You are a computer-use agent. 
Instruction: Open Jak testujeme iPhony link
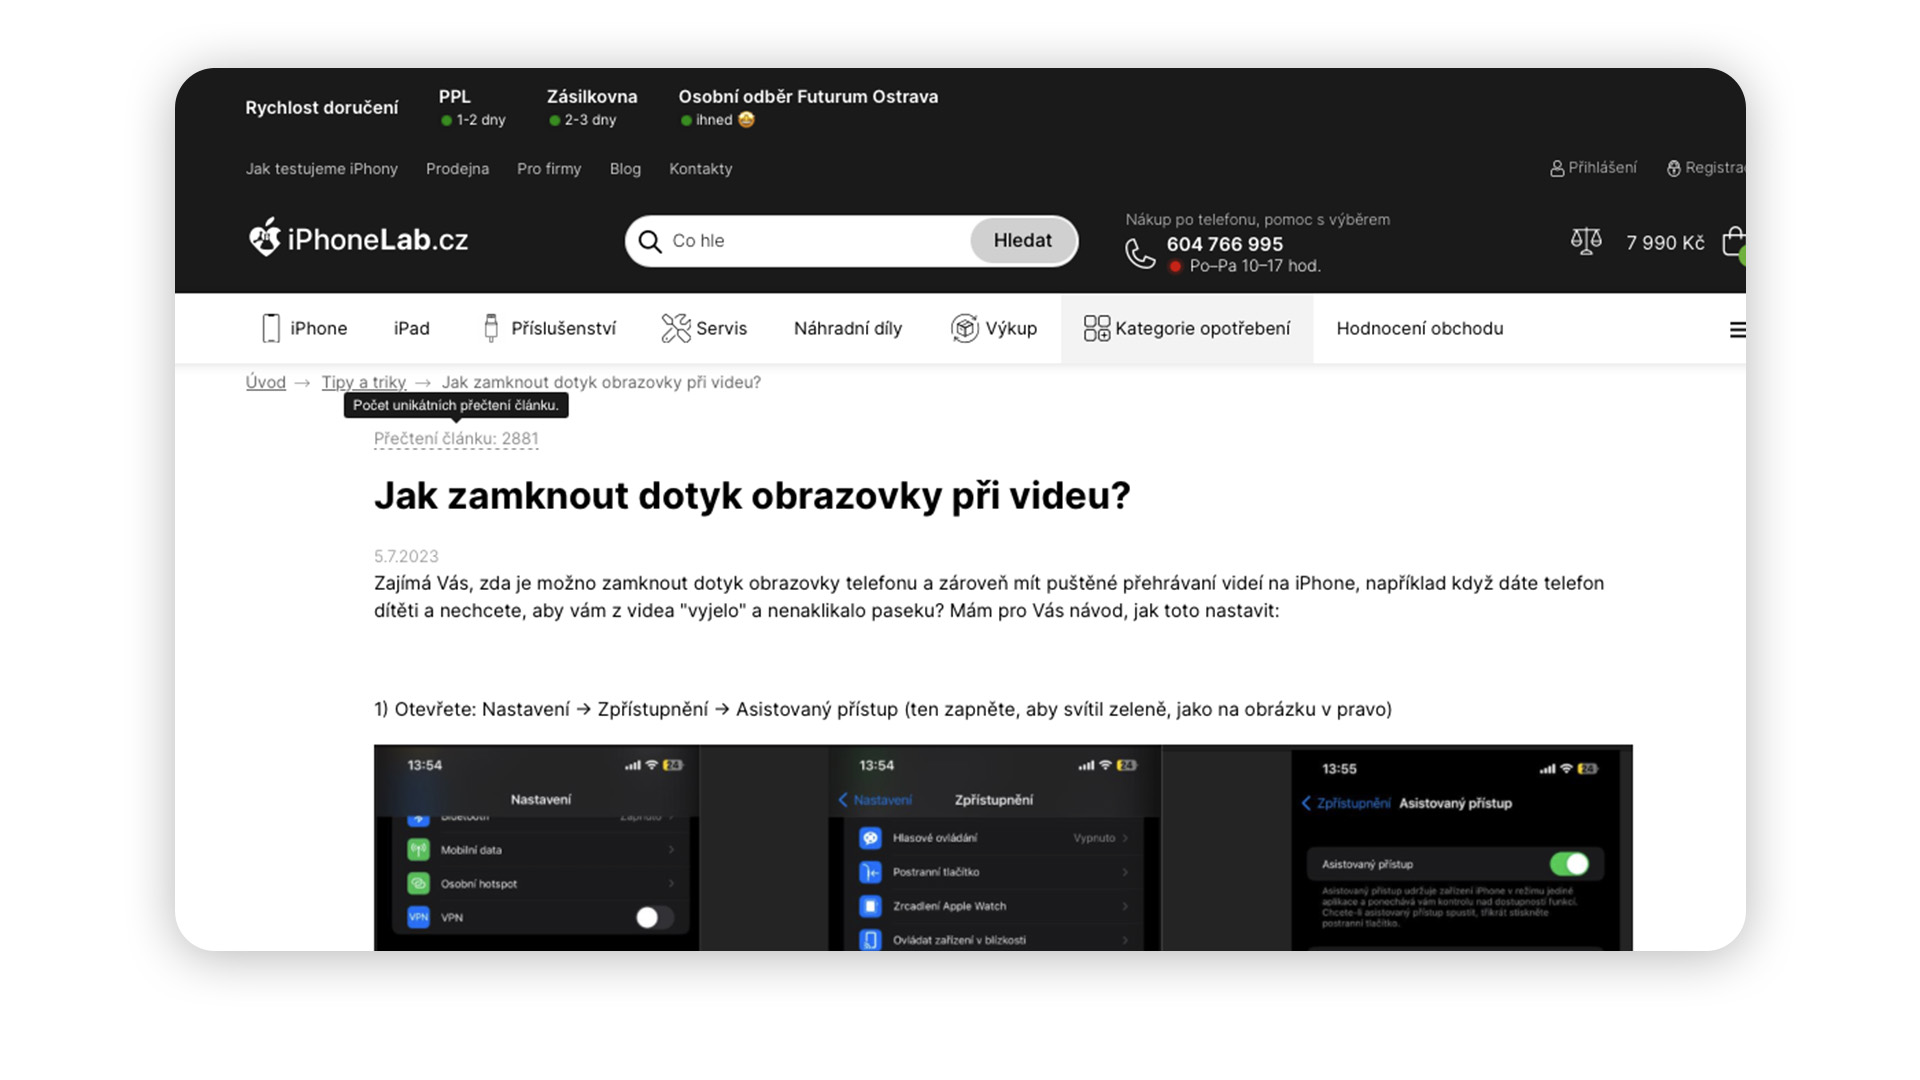point(322,169)
